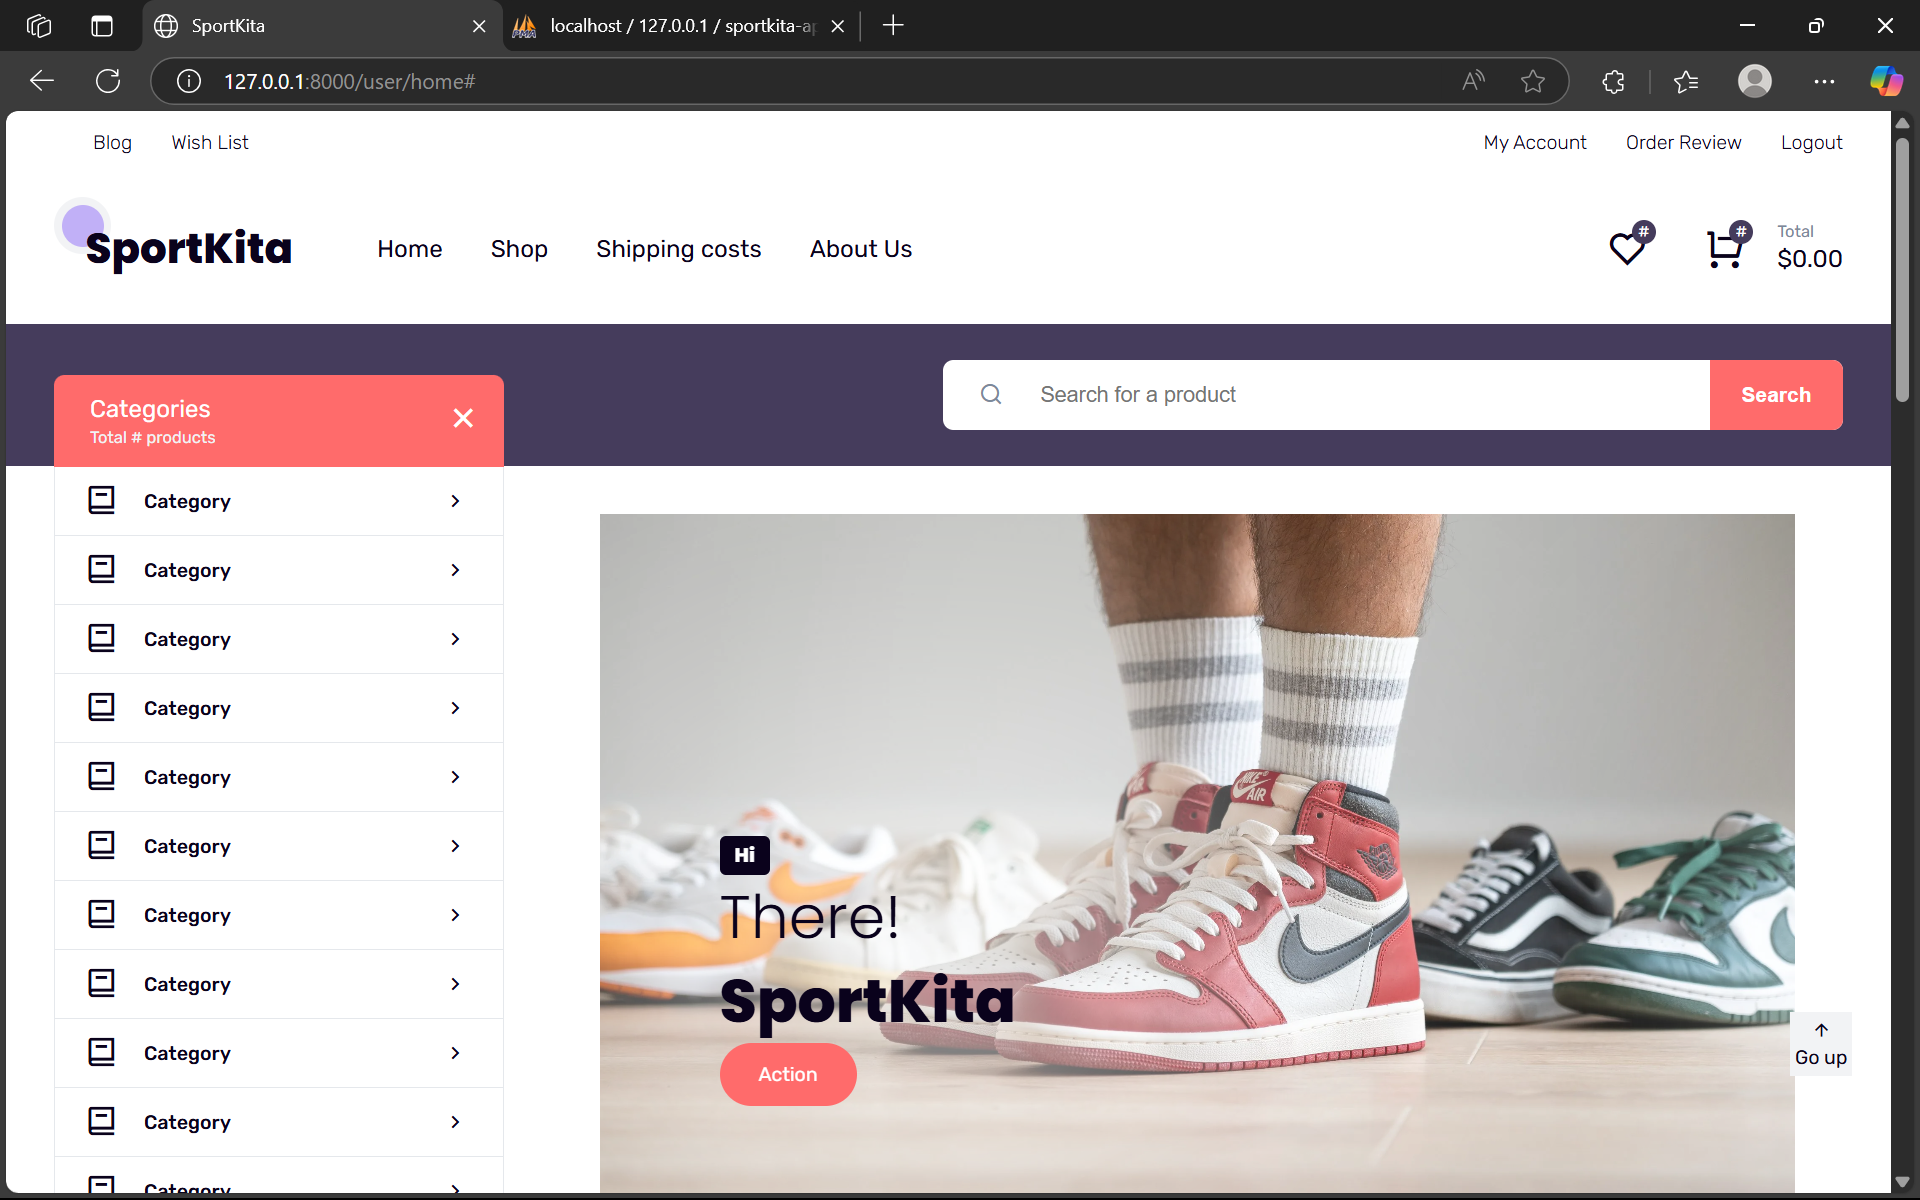The width and height of the screenshot is (1920, 1200).
Task: Open the Logout link
Action: (1811, 142)
